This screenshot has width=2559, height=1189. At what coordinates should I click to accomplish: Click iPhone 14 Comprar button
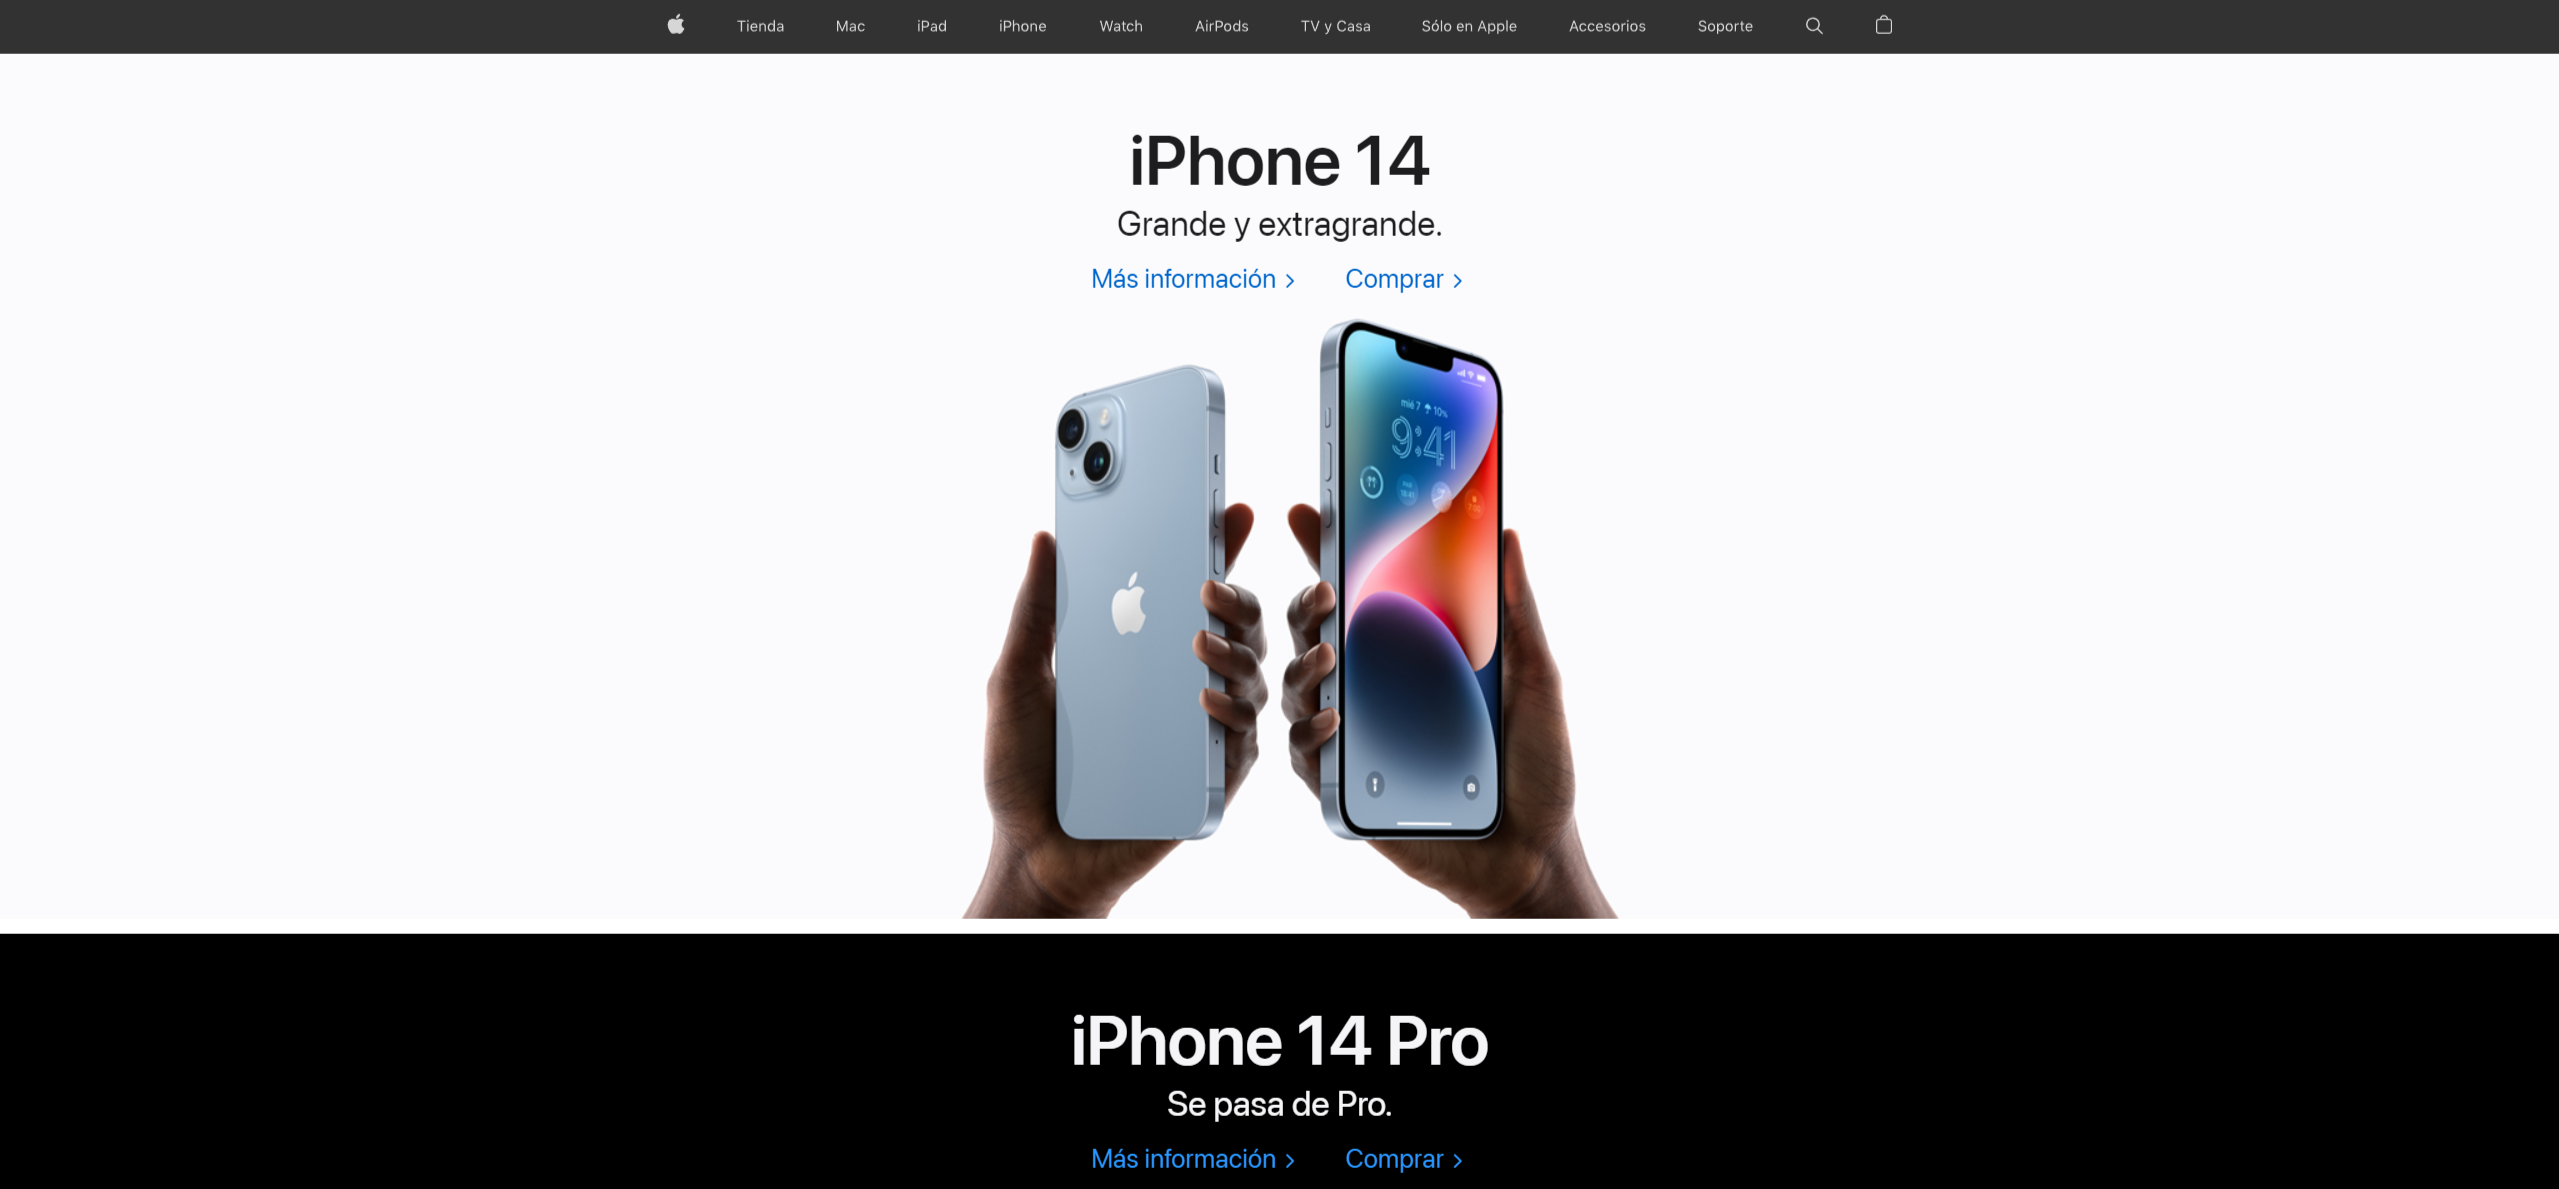1402,279
